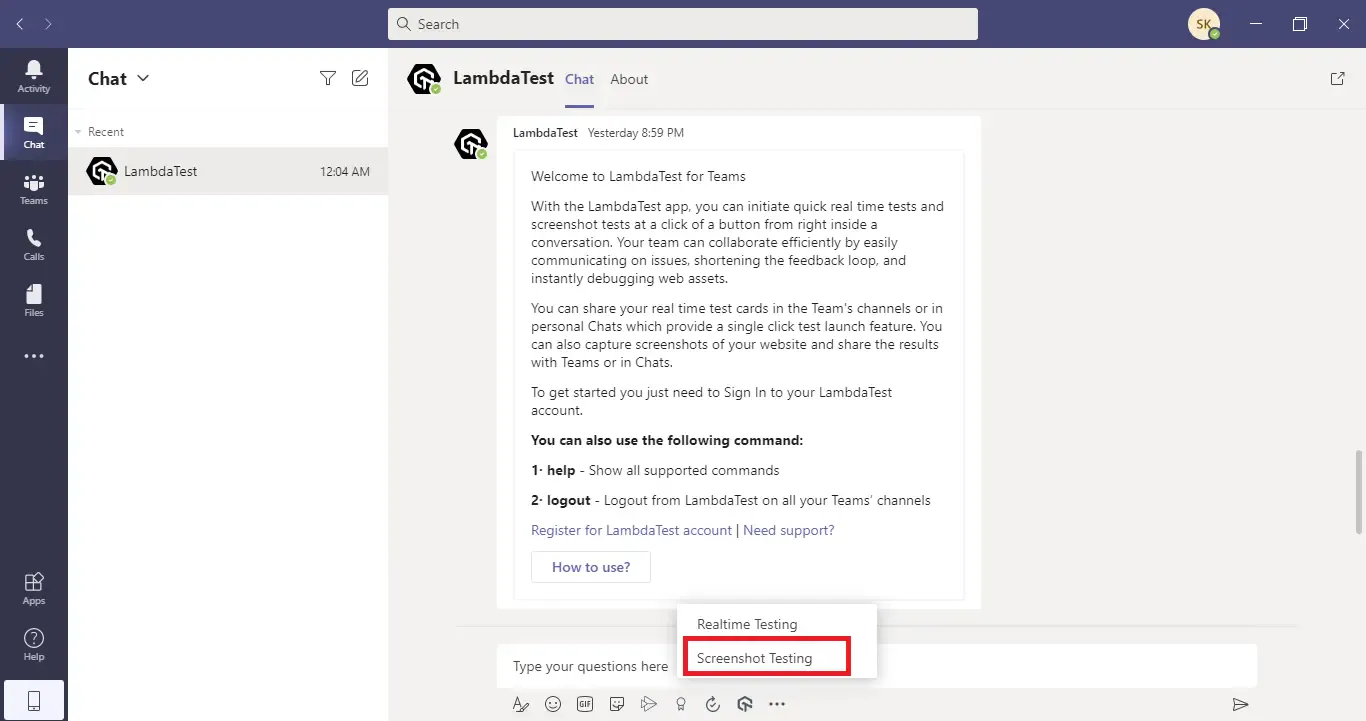Select Screenshot Testing from the popup menu
This screenshot has width=1366, height=721.
click(766, 657)
